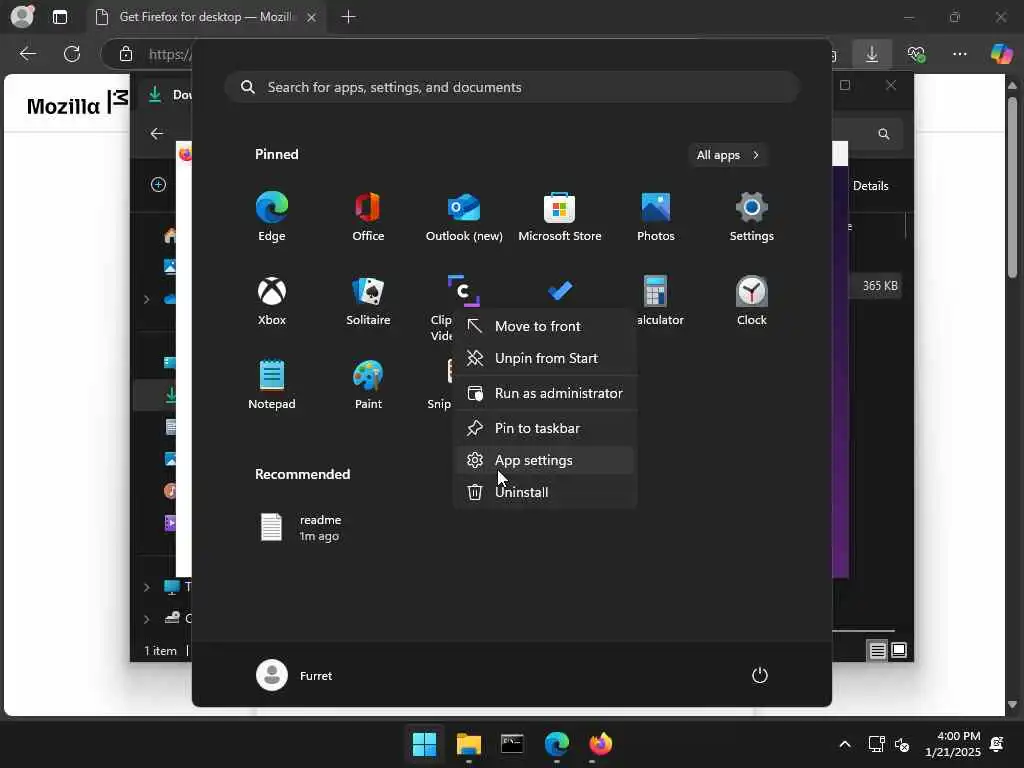Switch File Explorer to details view

click(x=877, y=650)
